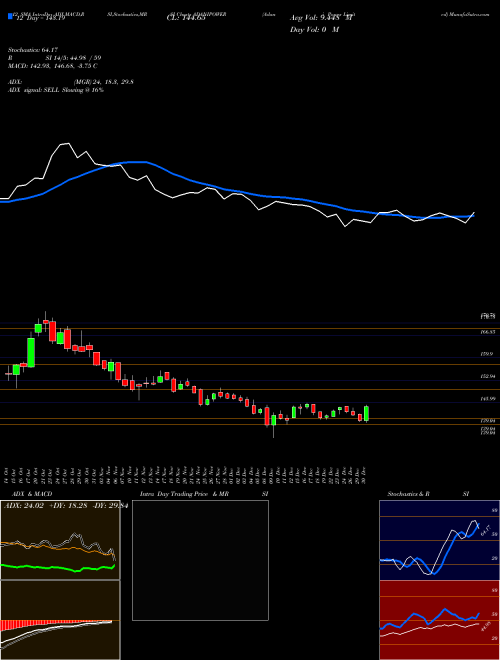The width and height of the screenshot is (500, 660).
Task: Click the 166.83 price axis label
Action: [x=487, y=332]
